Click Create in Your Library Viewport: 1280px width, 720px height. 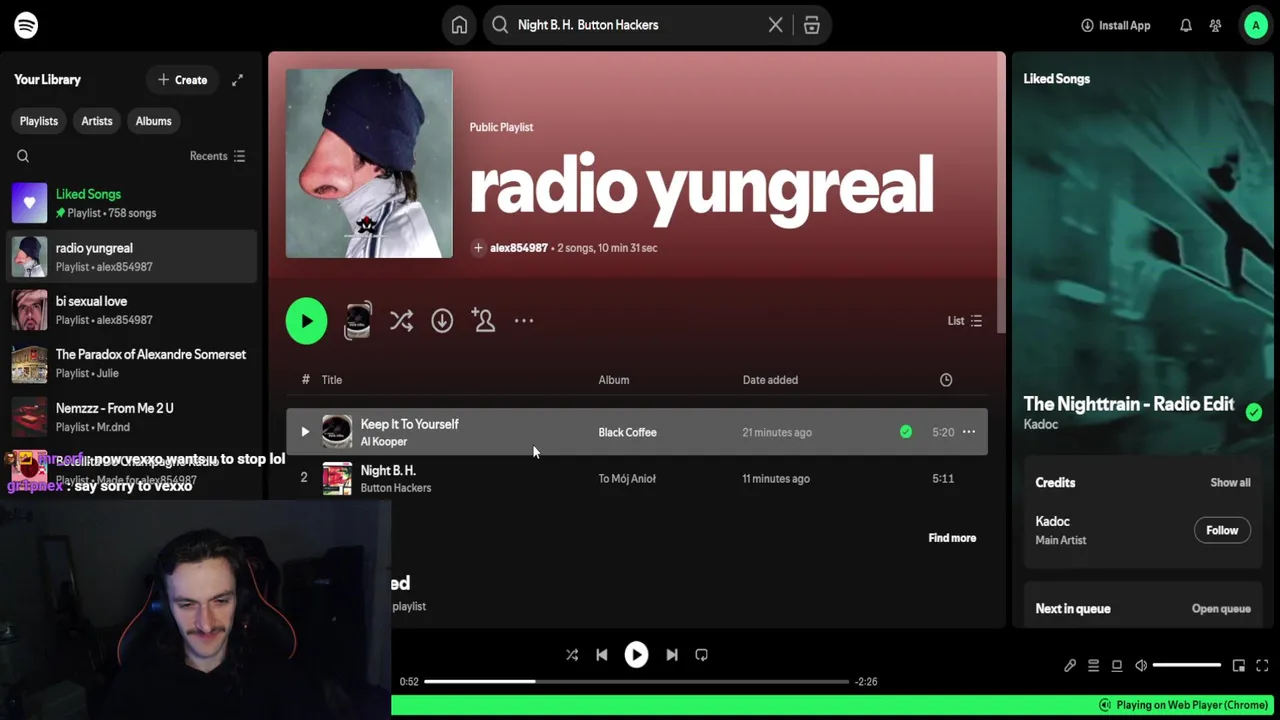182,80
